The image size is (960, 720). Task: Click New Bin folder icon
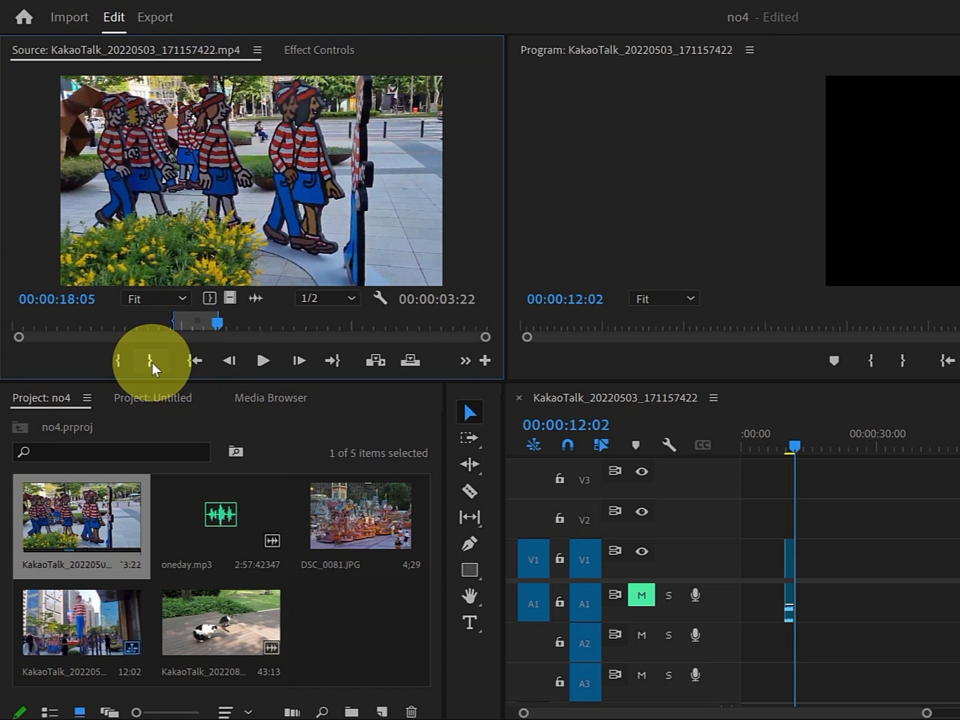(351, 711)
